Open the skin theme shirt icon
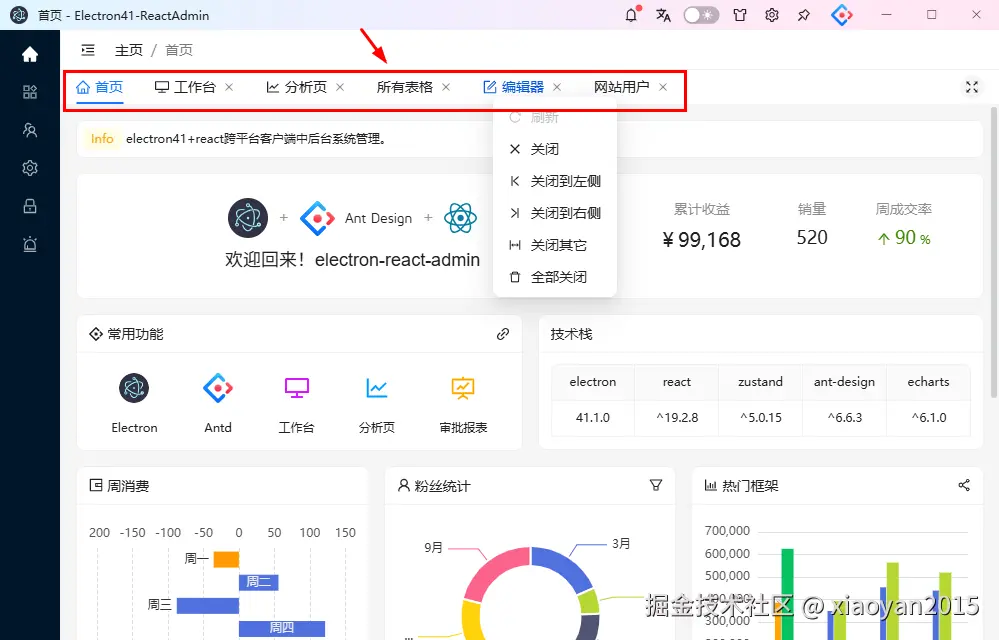The height and width of the screenshot is (640, 999). click(x=740, y=15)
